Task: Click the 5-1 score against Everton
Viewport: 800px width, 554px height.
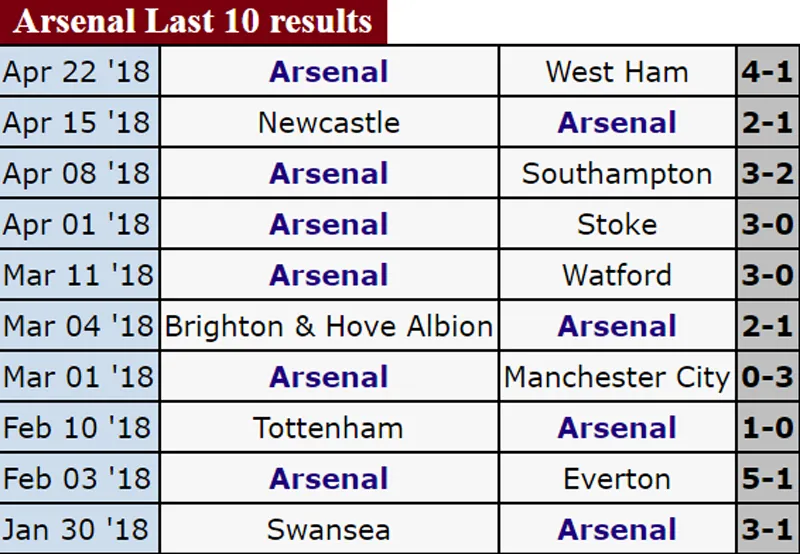Action: point(769,479)
